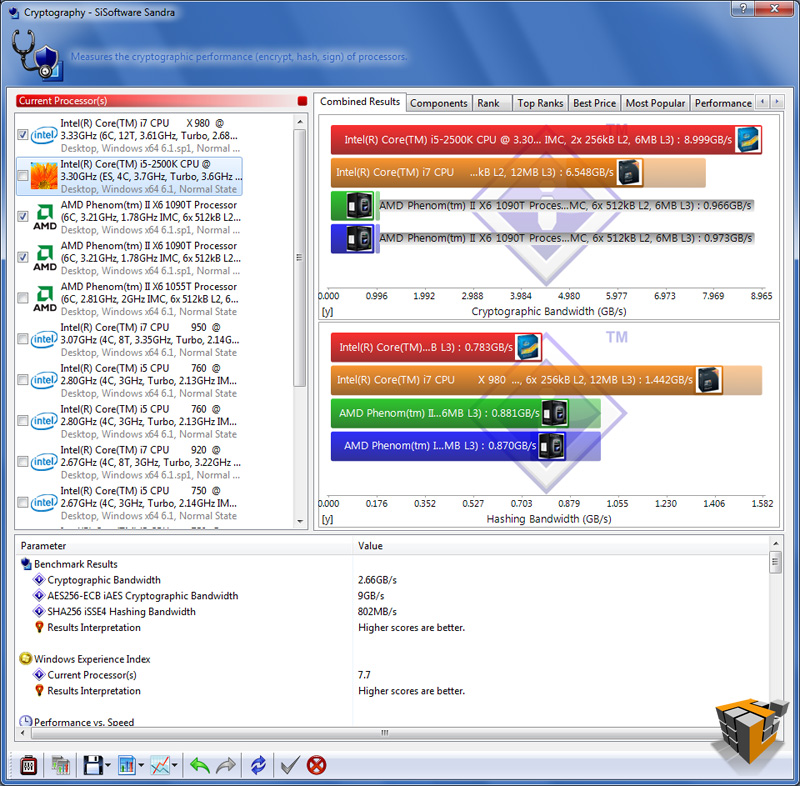This screenshot has height=786, width=800.
Task: Check the Intel Core i7 950 checkbox
Action: (x=22, y=339)
